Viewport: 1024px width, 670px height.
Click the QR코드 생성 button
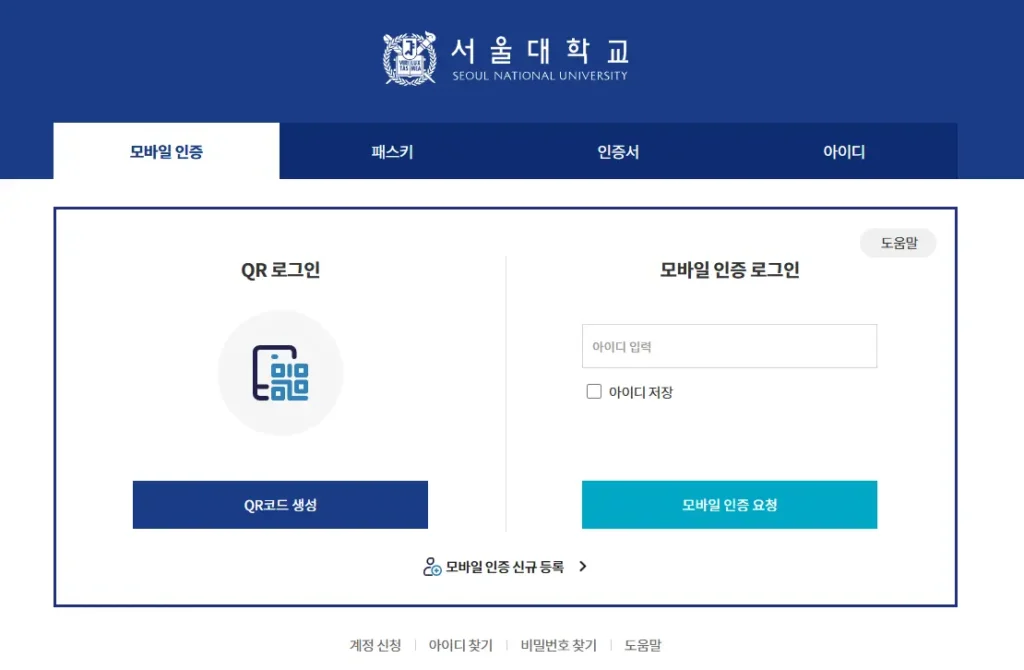(x=280, y=505)
